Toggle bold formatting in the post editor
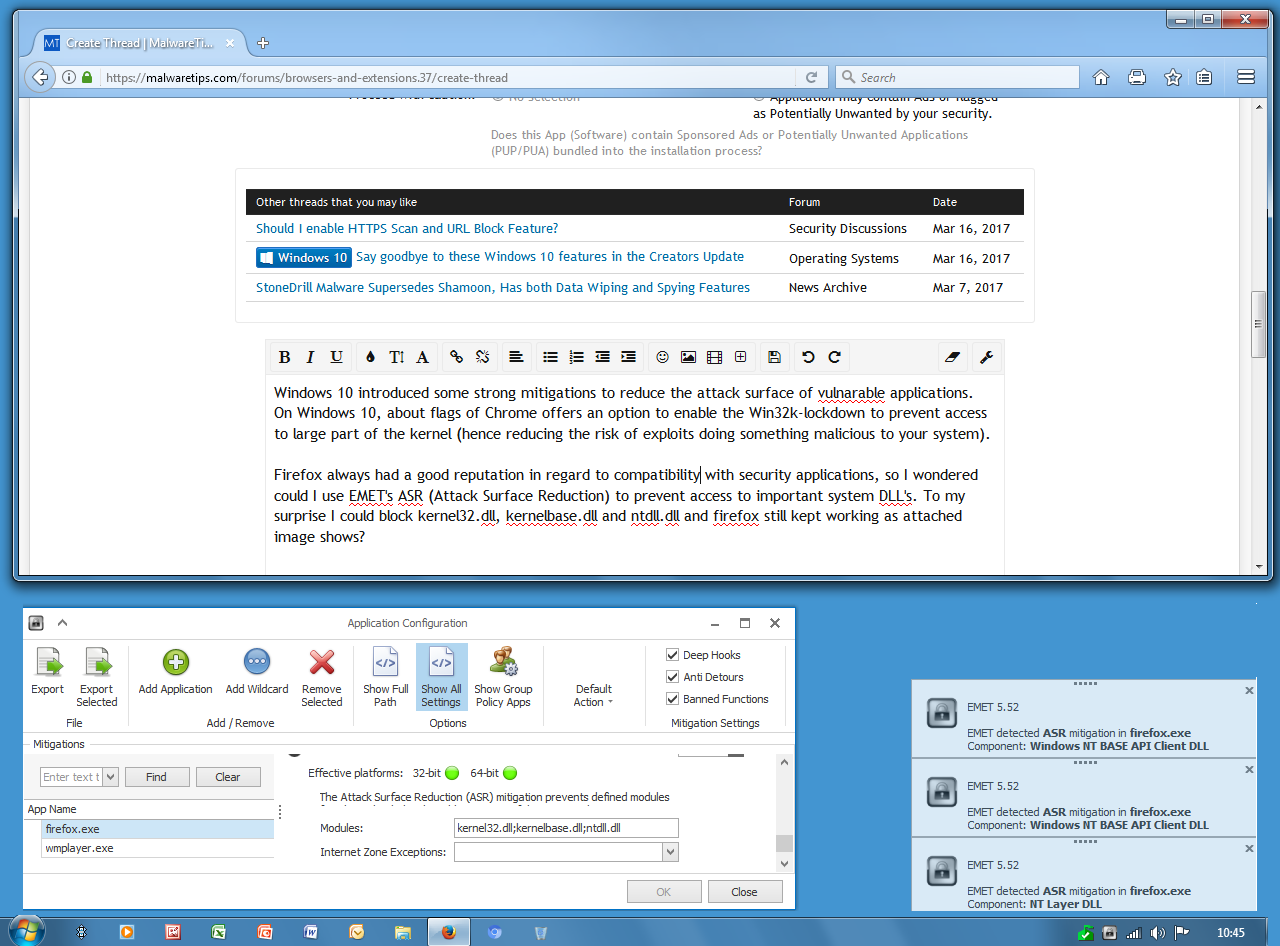1280x946 pixels. click(284, 357)
